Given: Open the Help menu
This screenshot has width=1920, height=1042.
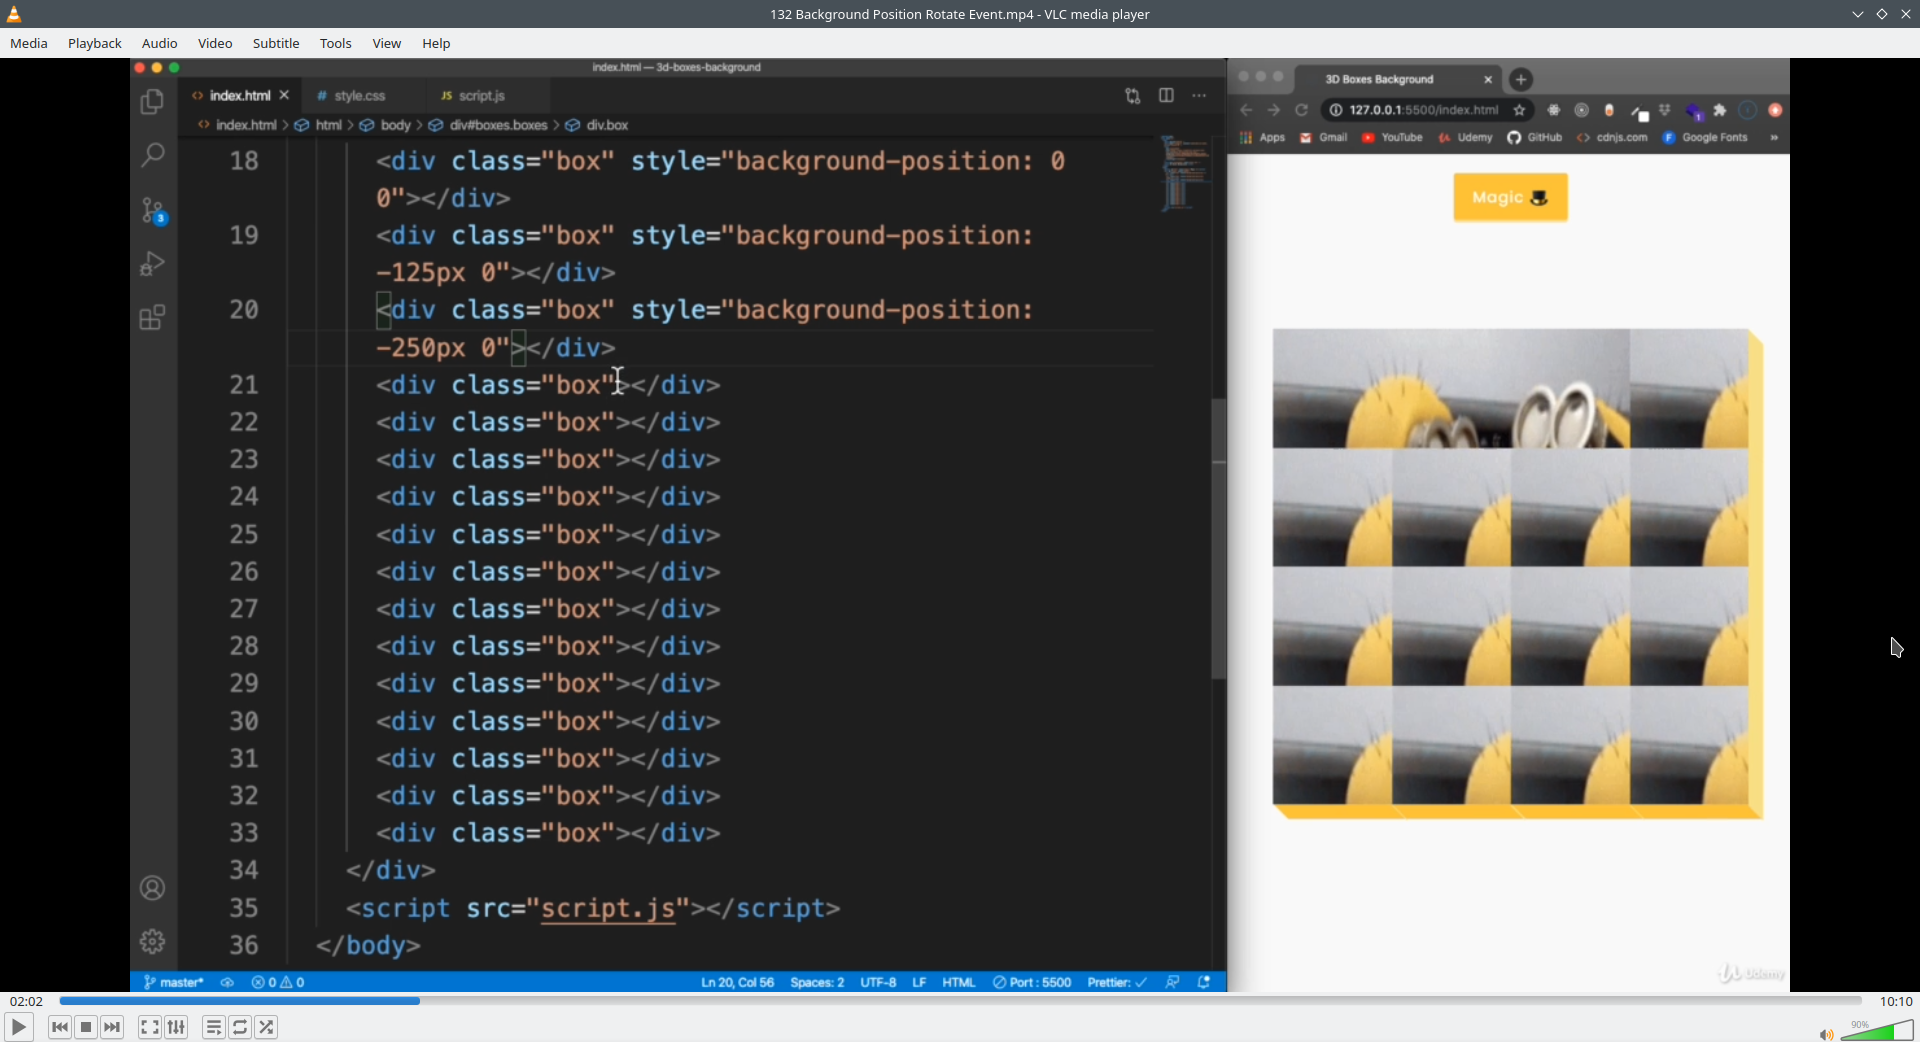Looking at the screenshot, I should [436, 43].
